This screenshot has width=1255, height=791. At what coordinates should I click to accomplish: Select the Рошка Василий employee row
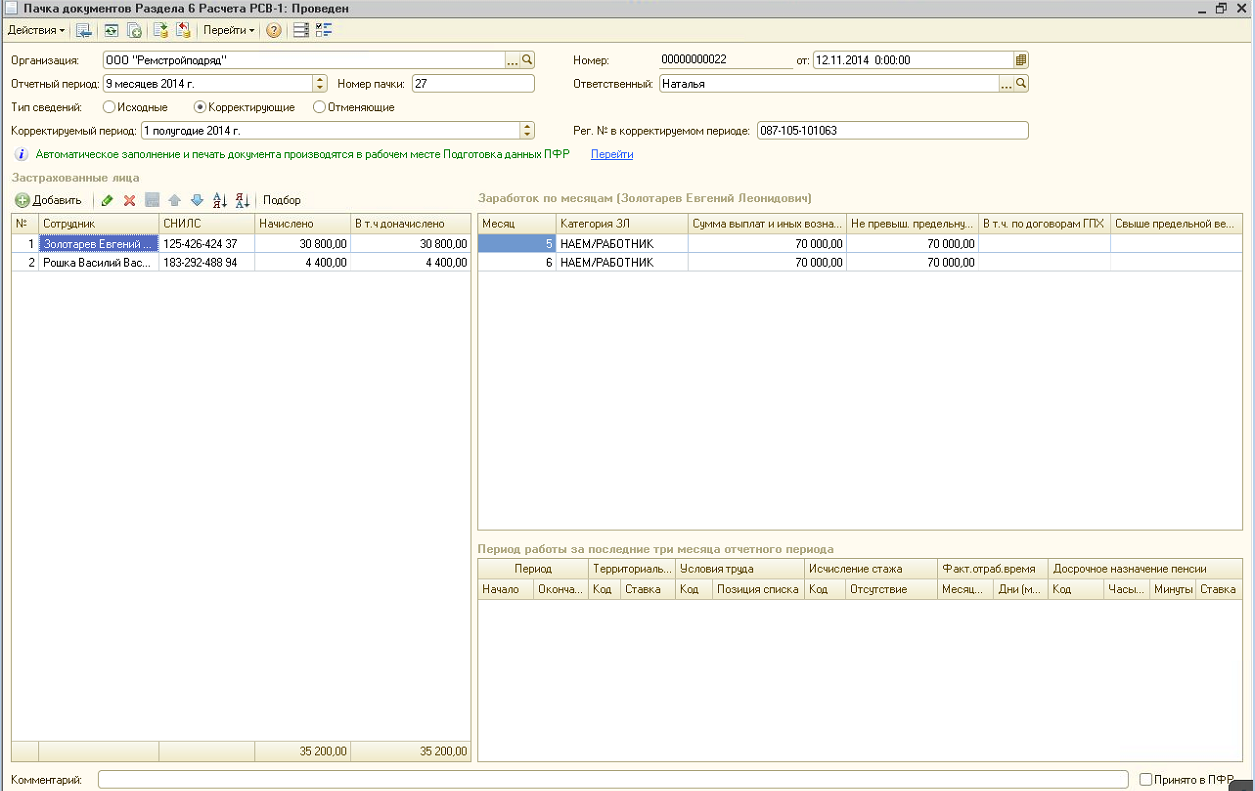(97, 263)
